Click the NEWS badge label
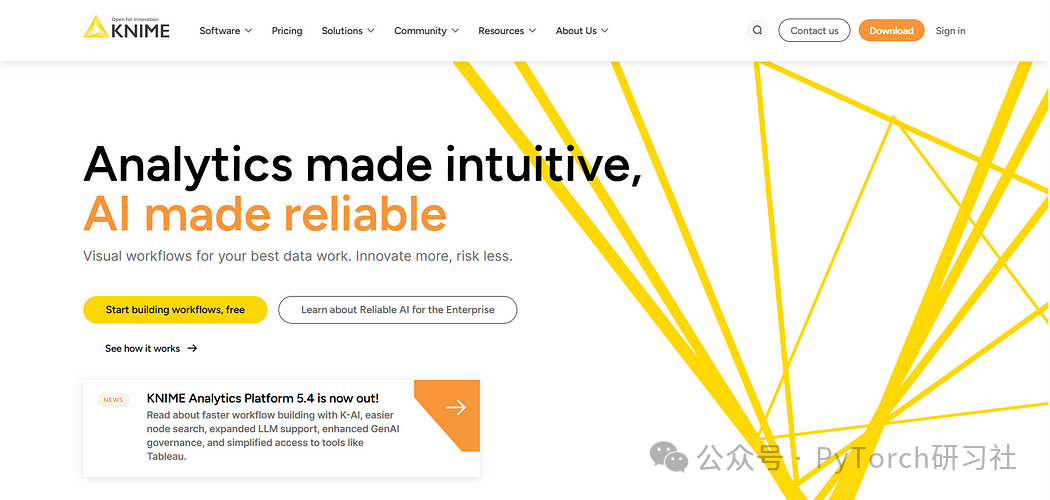The width and height of the screenshot is (1050, 500). coord(113,400)
